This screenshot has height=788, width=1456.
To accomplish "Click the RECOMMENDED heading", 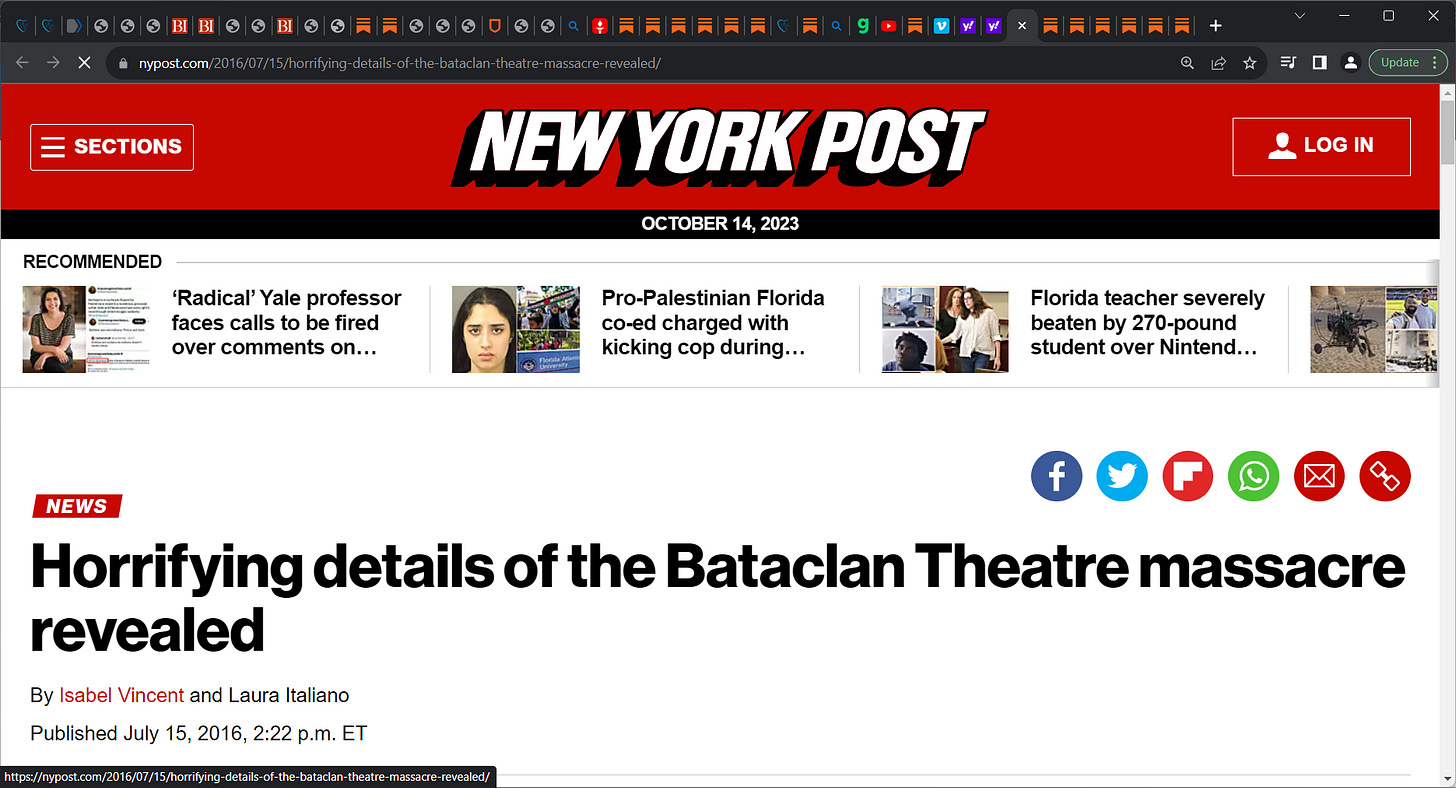I will click(x=92, y=262).
